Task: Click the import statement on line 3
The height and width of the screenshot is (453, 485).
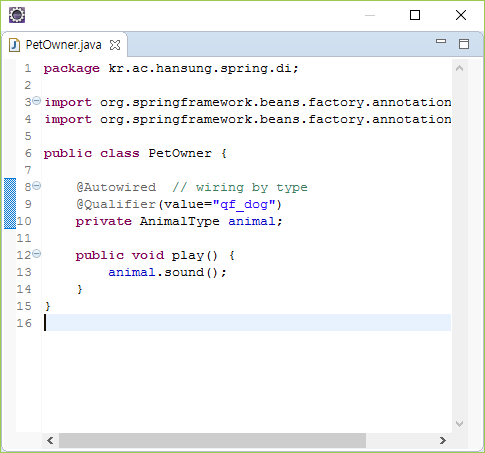Action: pos(248,102)
